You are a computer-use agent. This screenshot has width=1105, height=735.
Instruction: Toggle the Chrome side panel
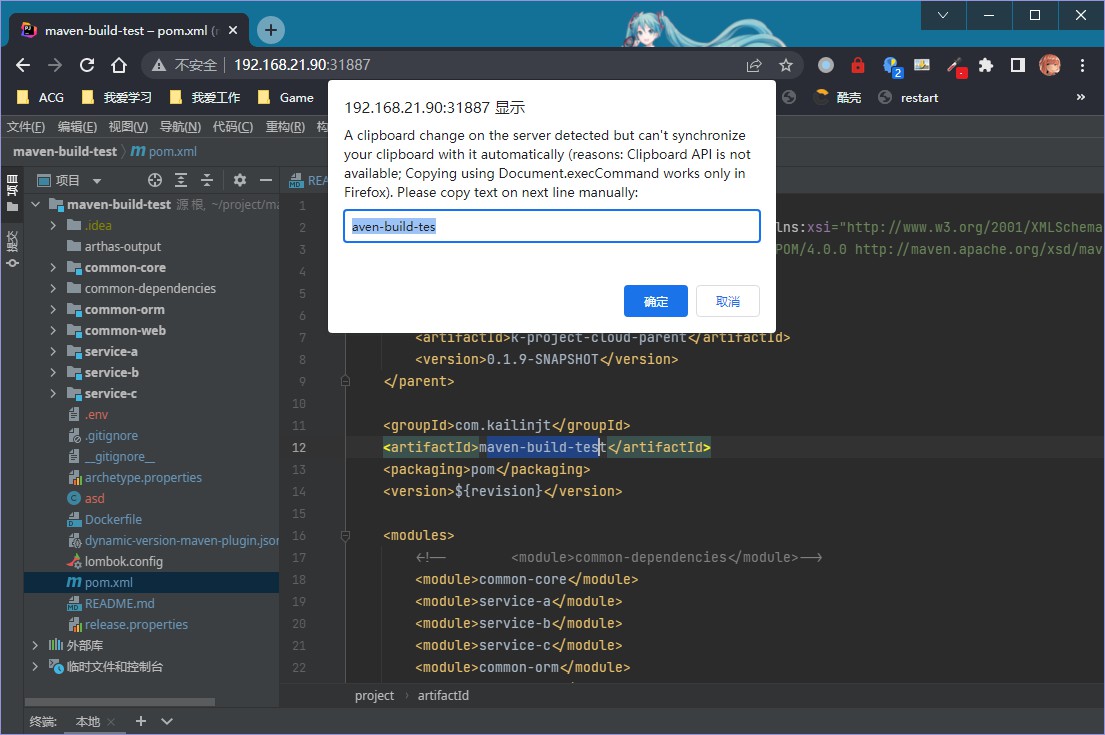[1017, 65]
